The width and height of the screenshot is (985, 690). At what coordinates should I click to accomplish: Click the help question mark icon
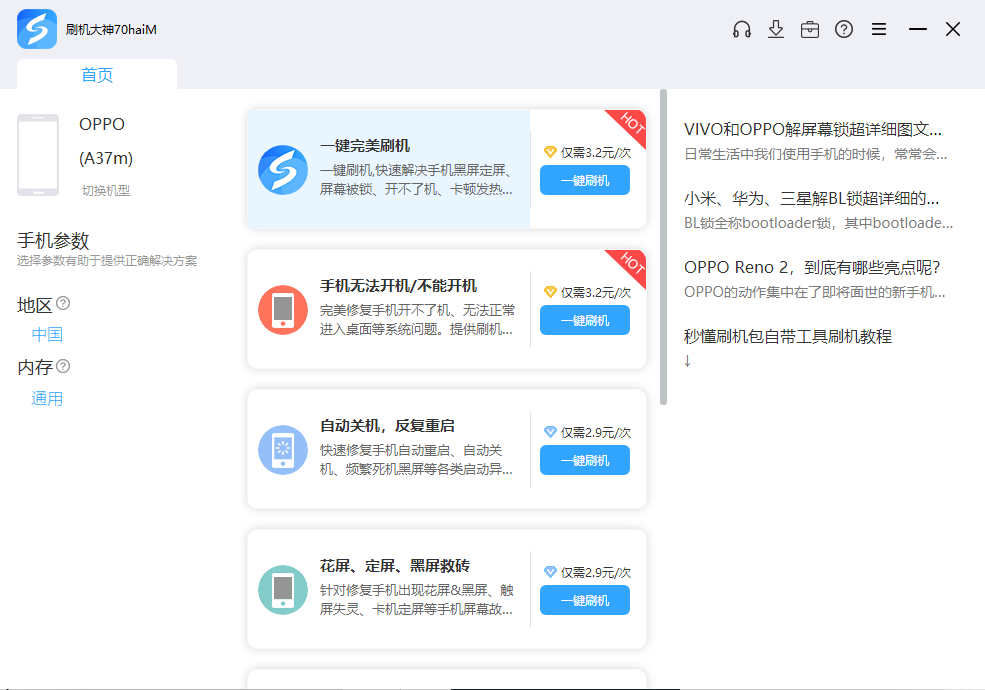(x=844, y=29)
